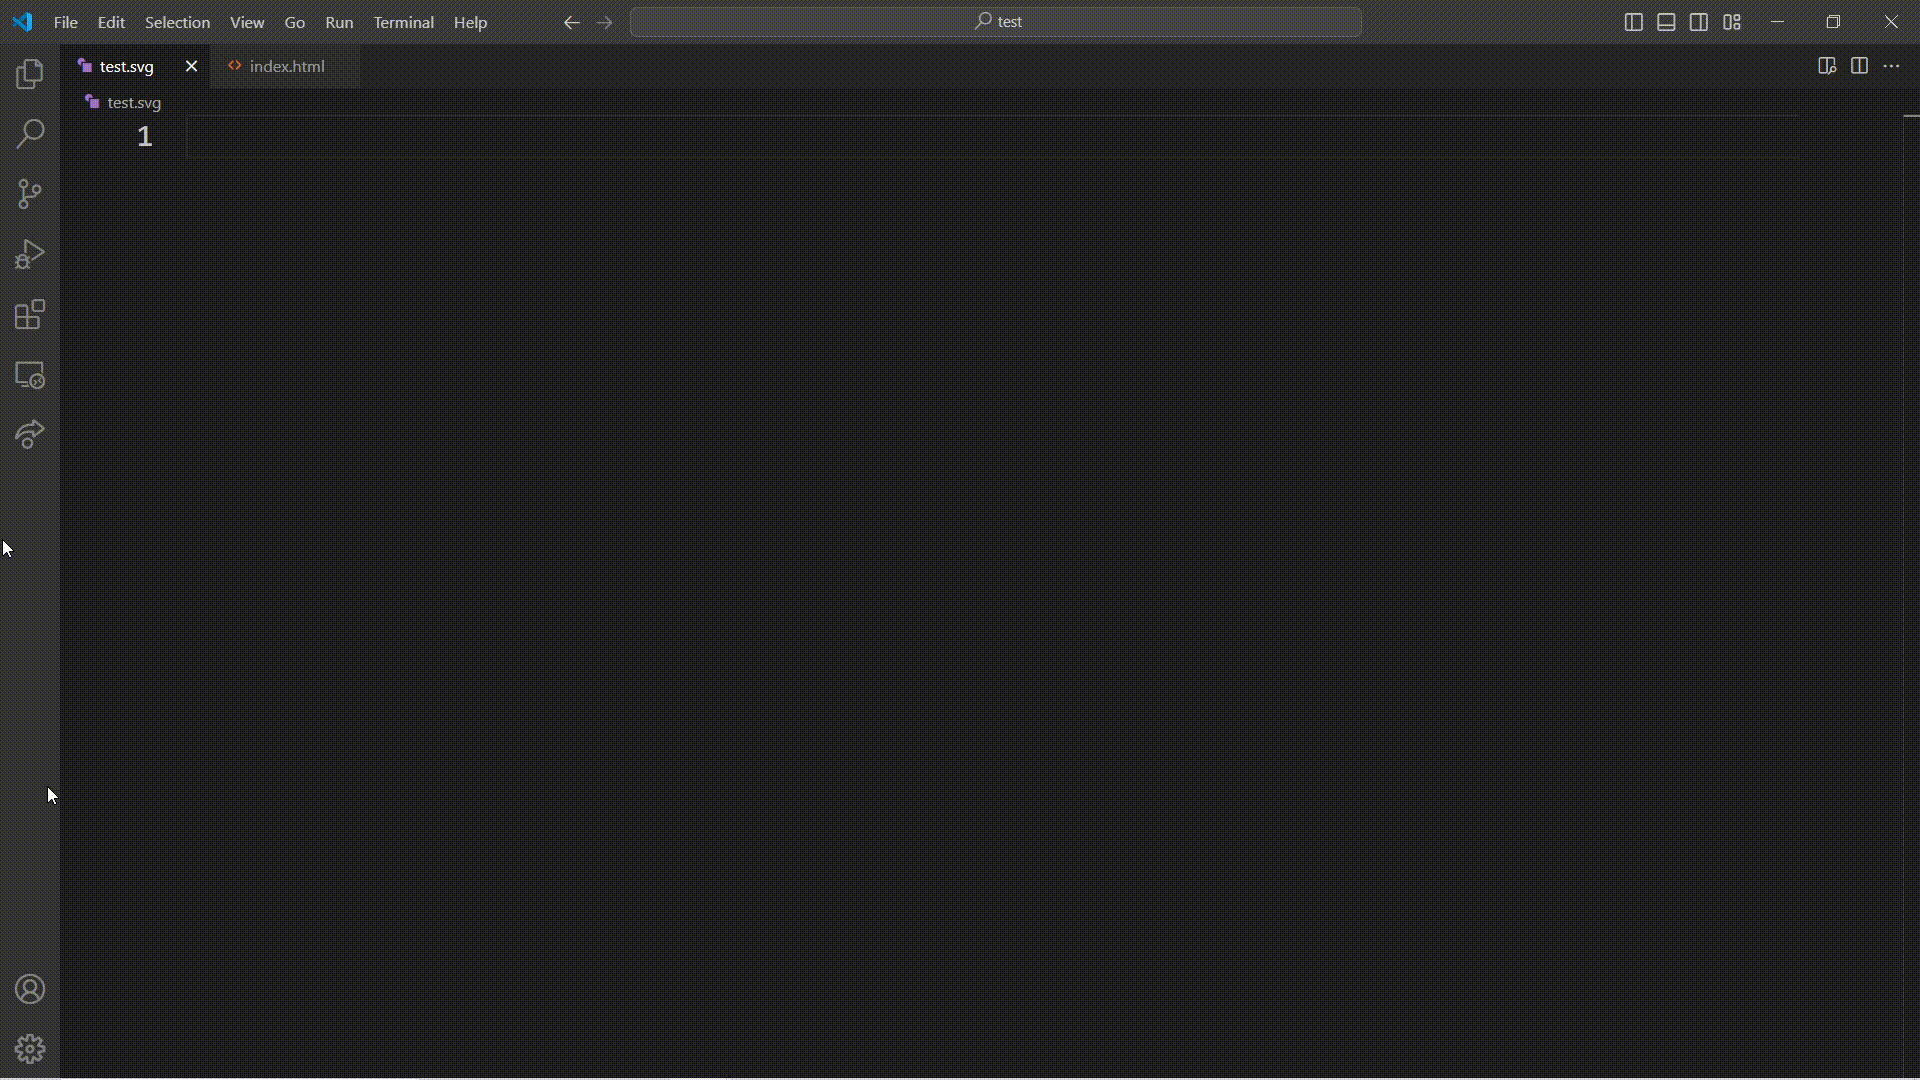
Task: Switch to the index.html tab
Action: tap(286, 66)
